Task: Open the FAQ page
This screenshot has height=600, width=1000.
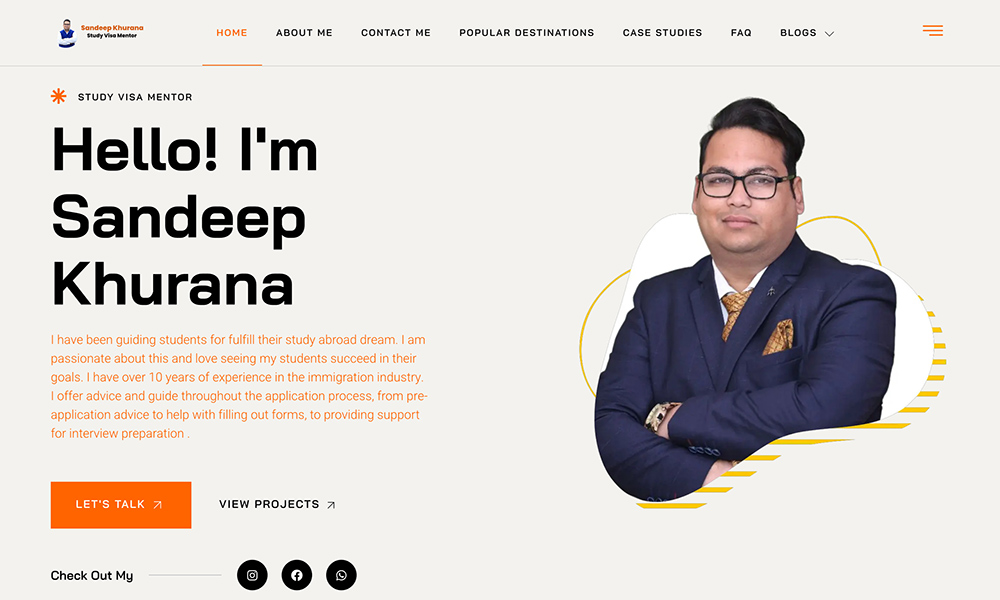Action: (741, 33)
